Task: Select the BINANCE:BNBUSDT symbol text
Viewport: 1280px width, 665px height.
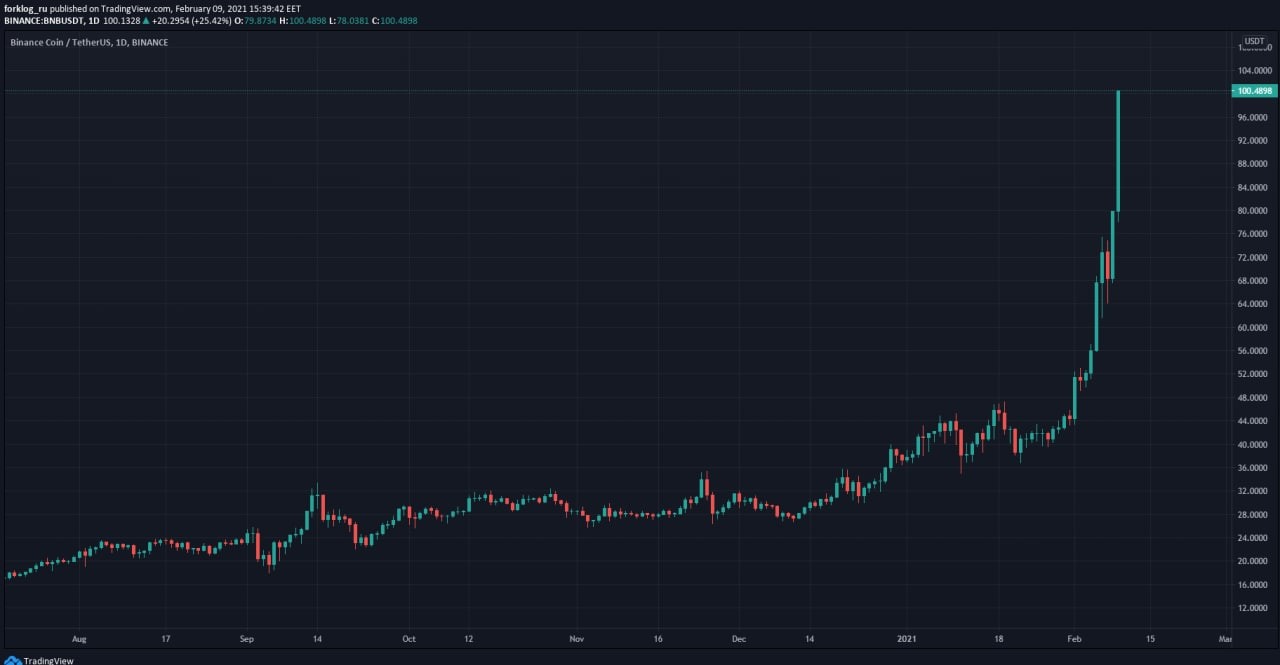Action: (x=42, y=19)
